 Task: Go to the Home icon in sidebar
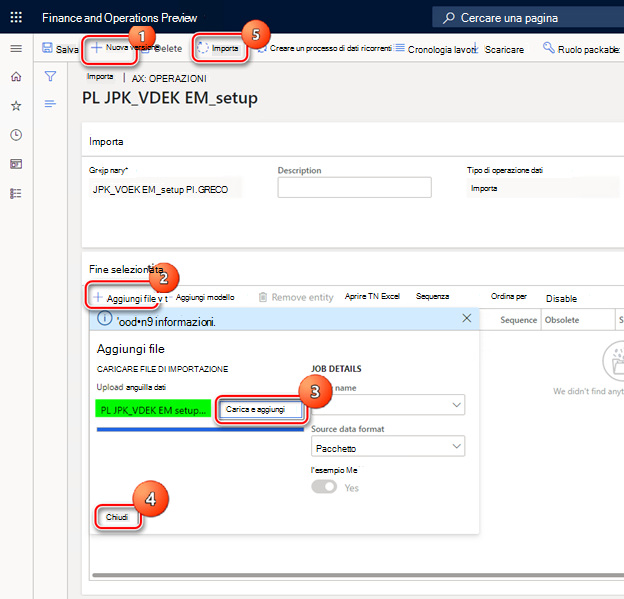pos(16,76)
